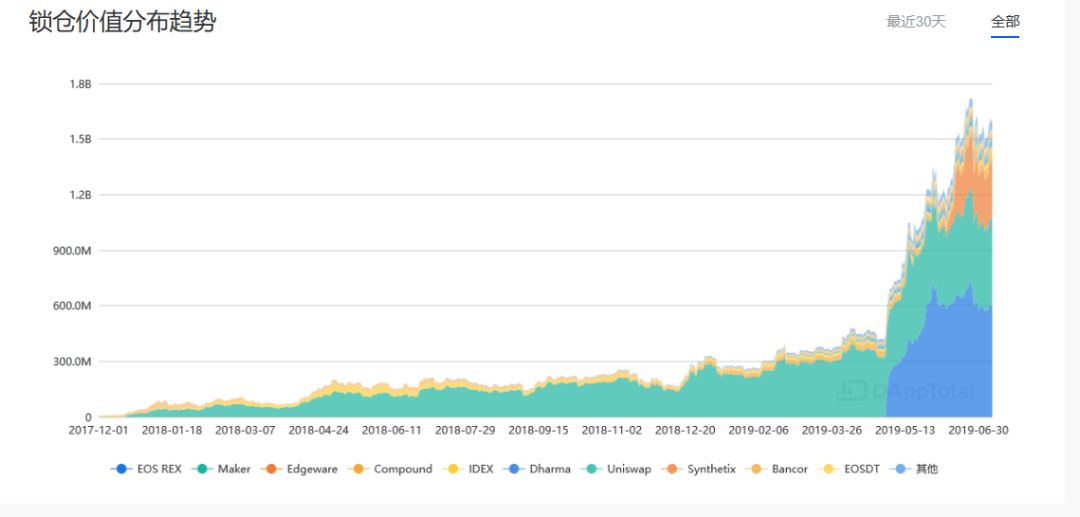1080x517 pixels.
Task: Toggle the Bancor legend series
Action: click(x=777, y=469)
